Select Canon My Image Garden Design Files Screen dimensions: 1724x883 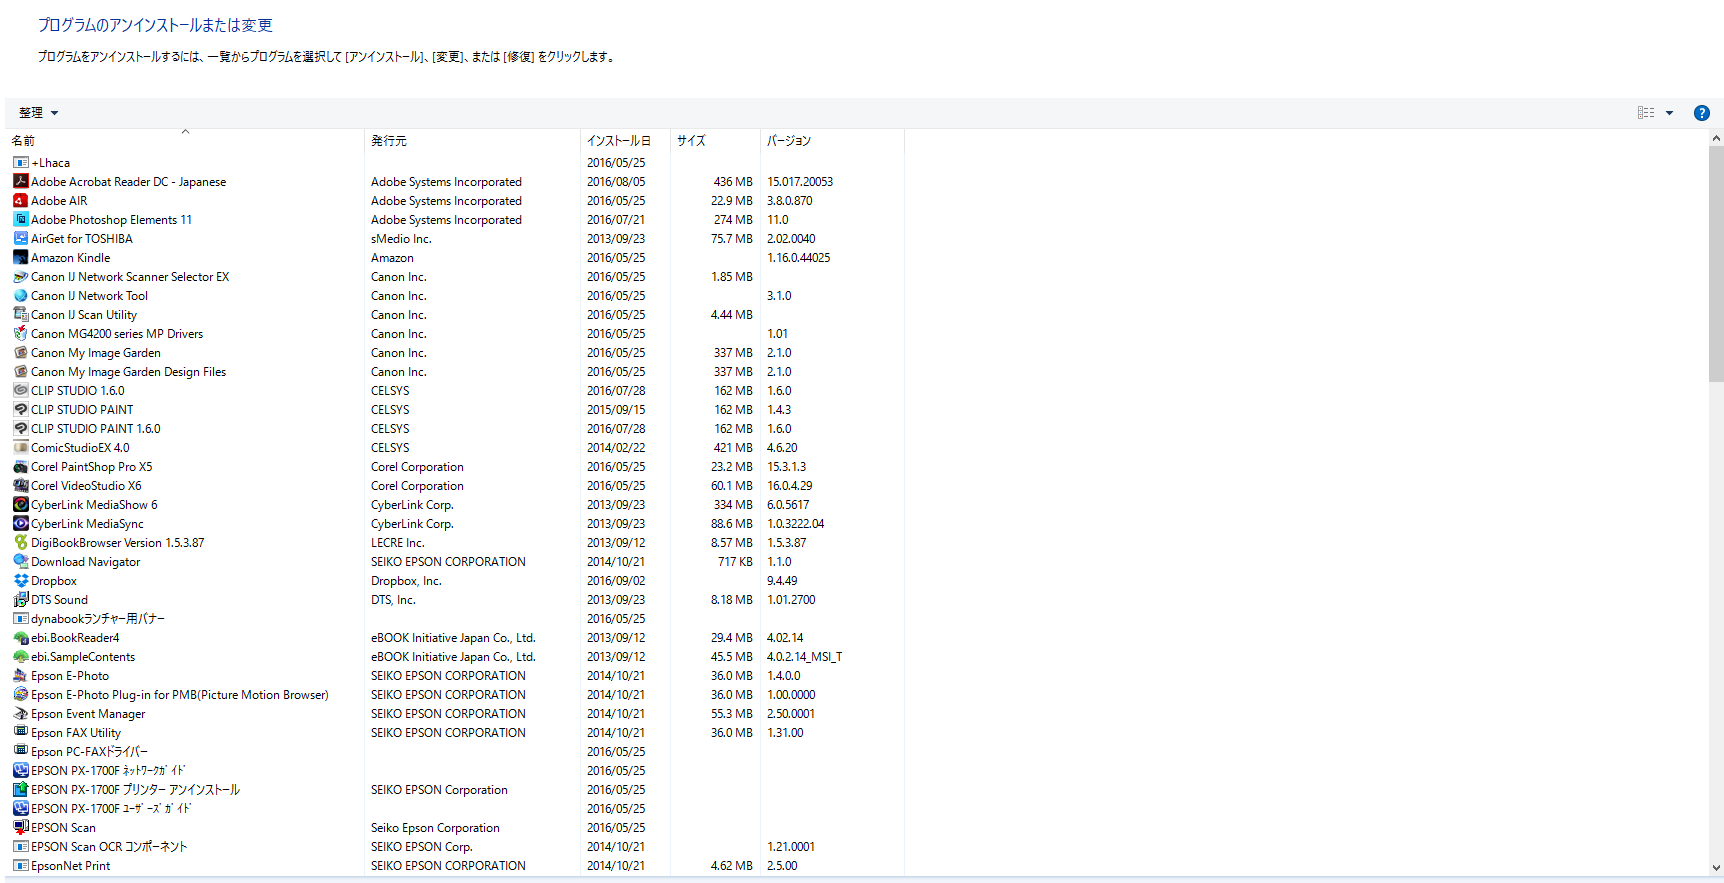(128, 372)
